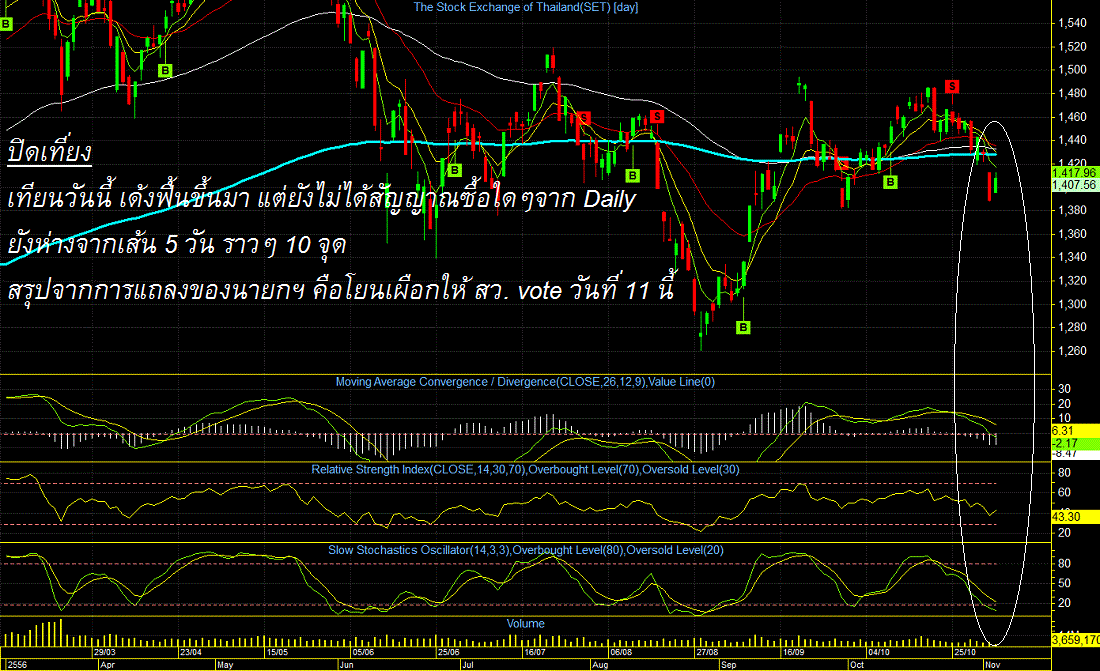Click the yellow 6.31 MACD value tag
1100x671 pixels.
coord(1075,431)
